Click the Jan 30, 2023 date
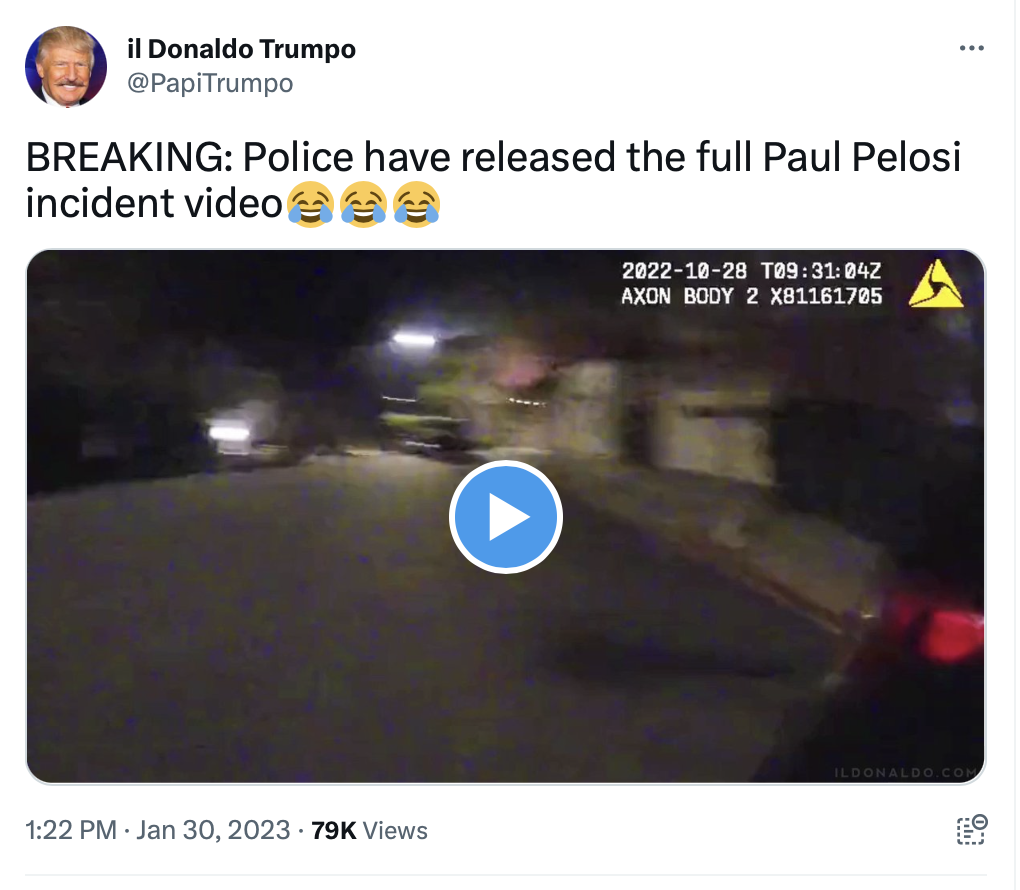The height and width of the screenshot is (890, 1020). tap(213, 830)
